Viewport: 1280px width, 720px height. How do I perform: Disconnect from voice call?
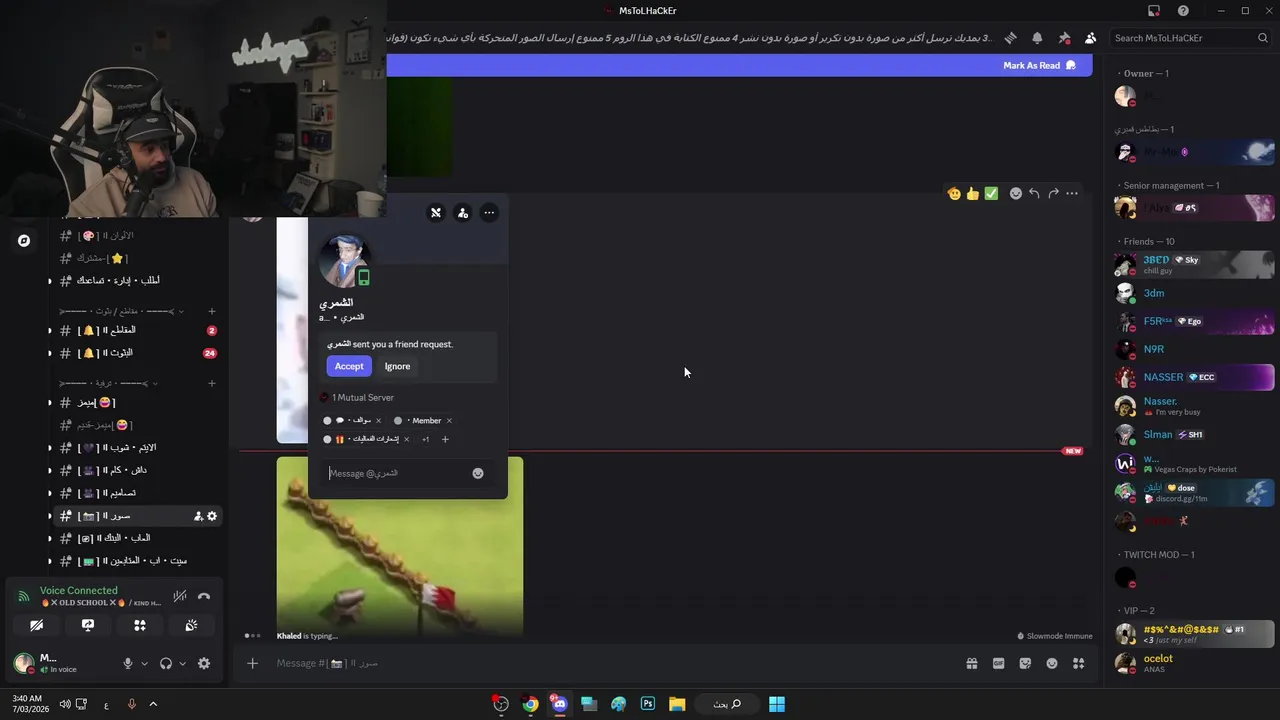click(204, 596)
